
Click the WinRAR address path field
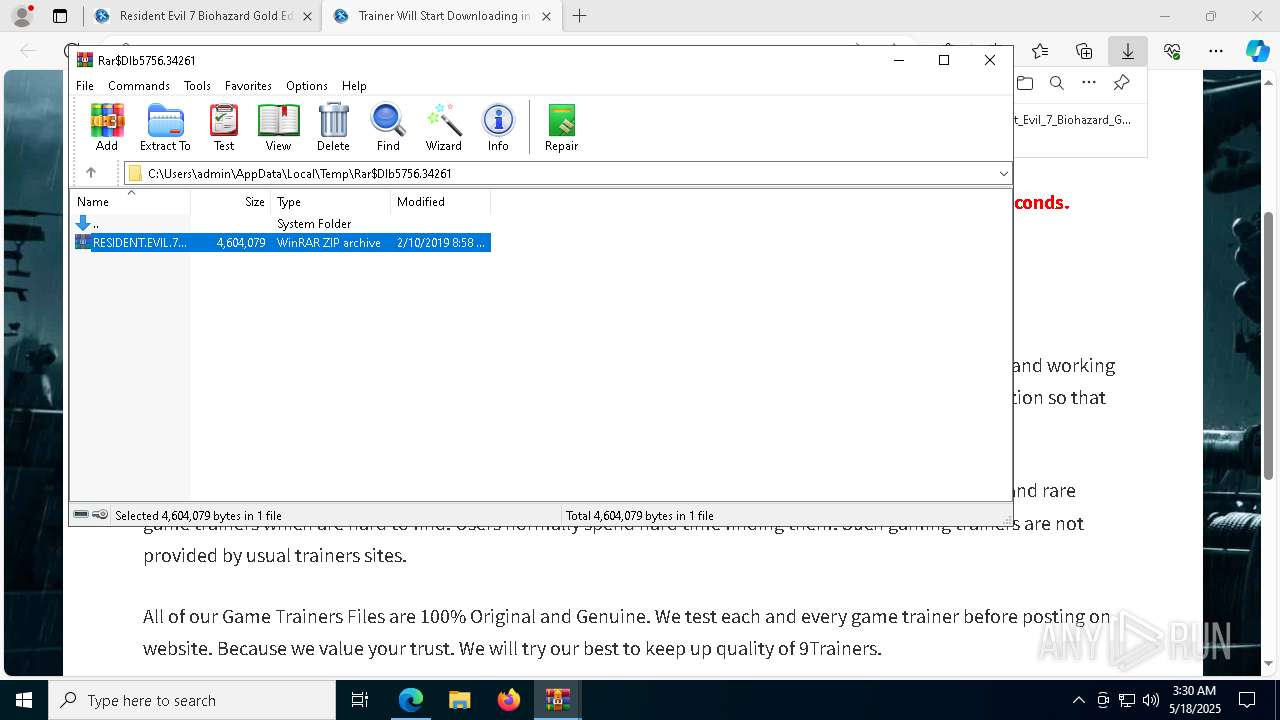(568, 173)
